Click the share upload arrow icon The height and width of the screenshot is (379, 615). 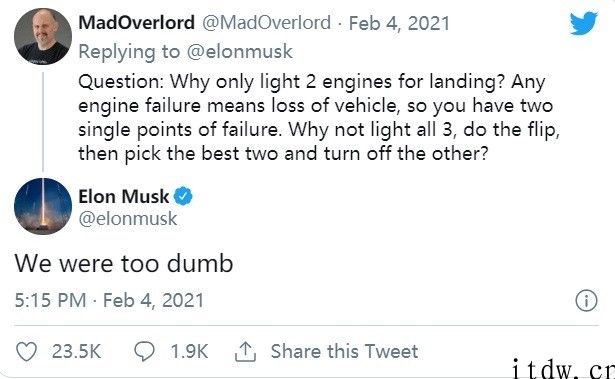246,351
